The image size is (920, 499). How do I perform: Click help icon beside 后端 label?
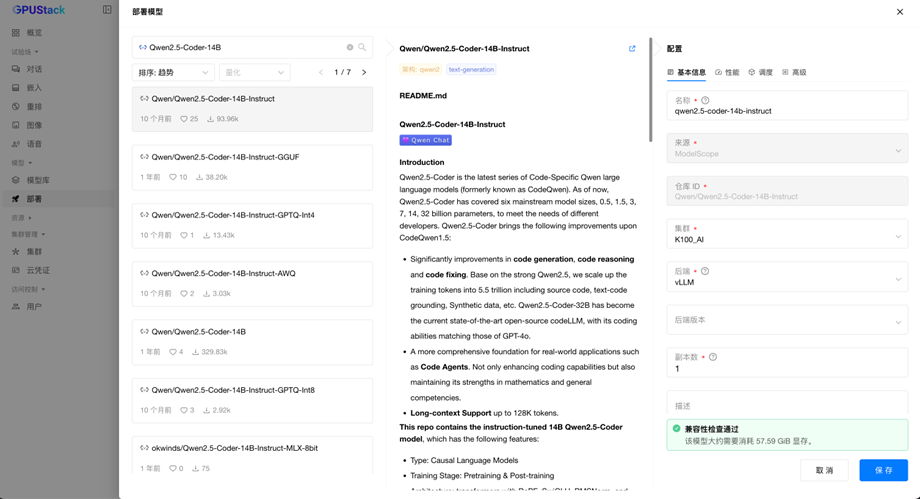[705, 271]
